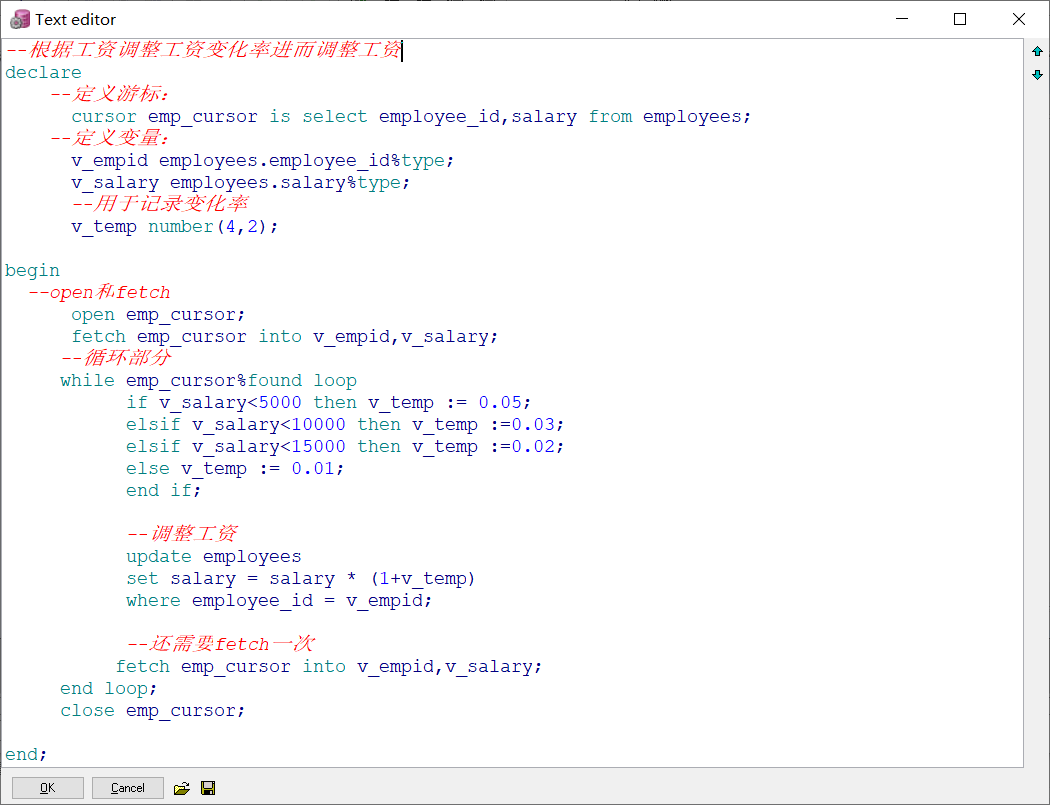Open file with the folder icon
The image size is (1050, 805).
point(181,788)
